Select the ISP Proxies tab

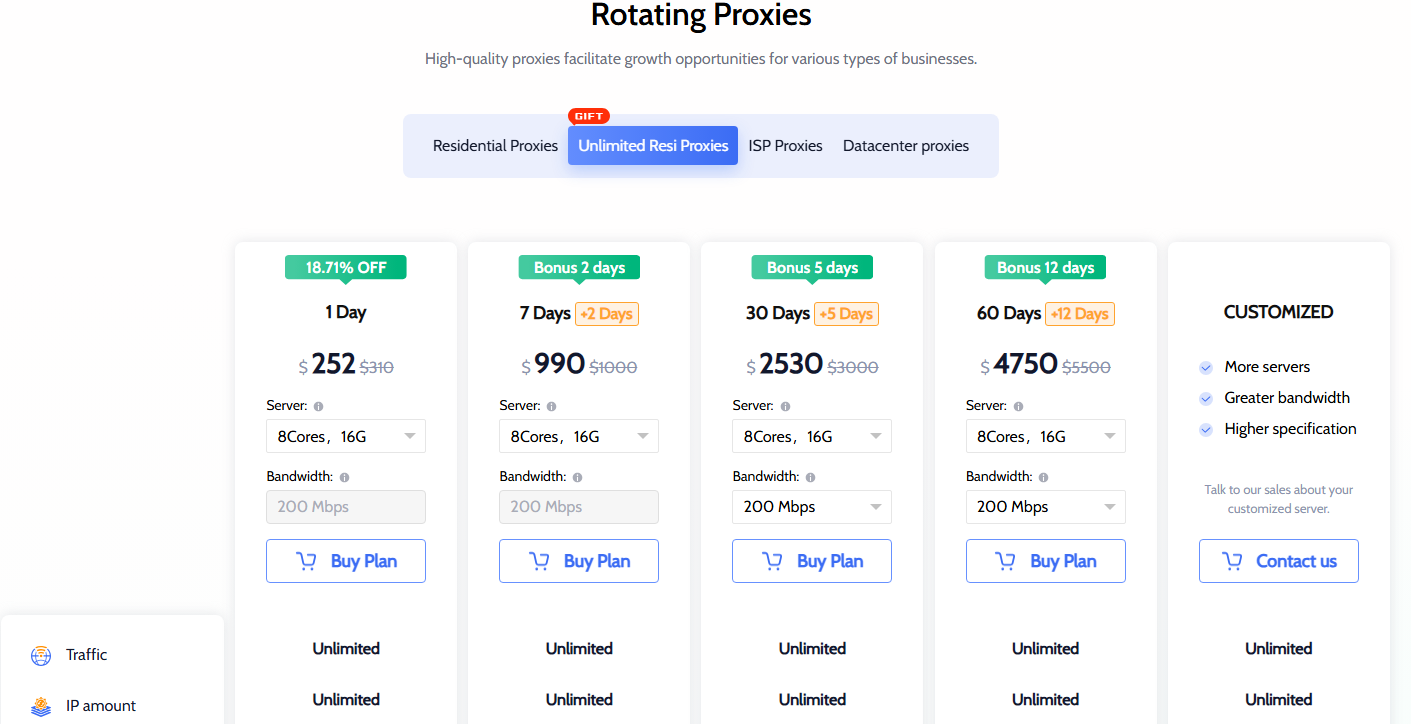click(785, 146)
